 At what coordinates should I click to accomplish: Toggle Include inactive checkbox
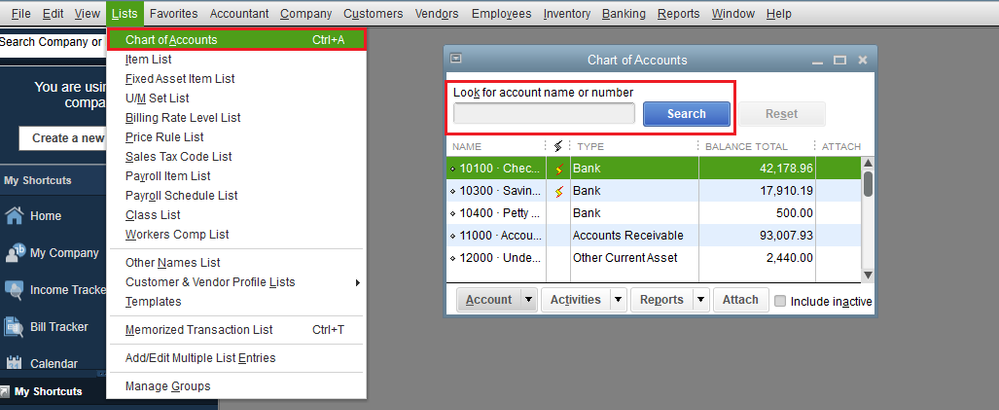(x=780, y=301)
